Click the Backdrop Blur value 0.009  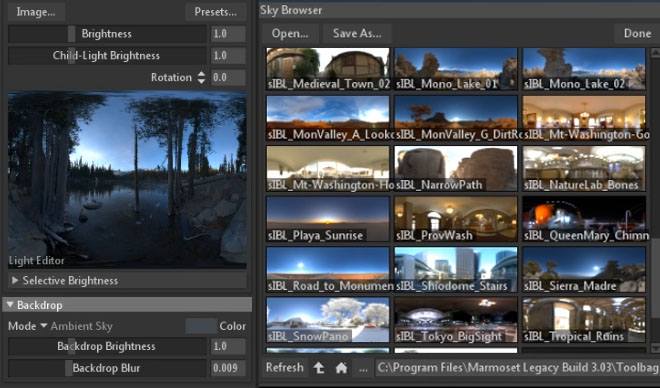click(228, 368)
